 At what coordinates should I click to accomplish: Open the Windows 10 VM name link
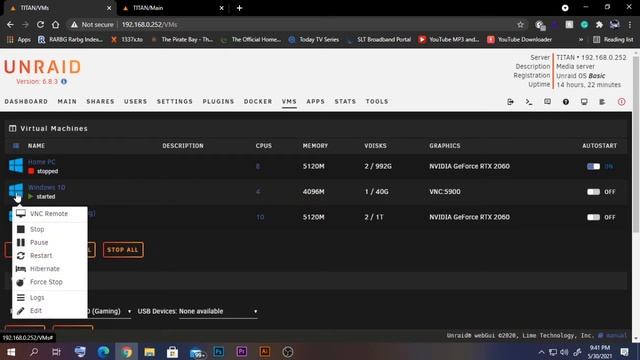tap(47, 187)
